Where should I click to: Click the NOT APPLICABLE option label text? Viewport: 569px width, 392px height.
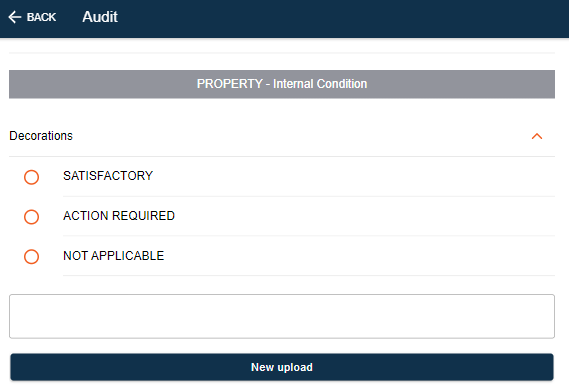click(x=113, y=256)
